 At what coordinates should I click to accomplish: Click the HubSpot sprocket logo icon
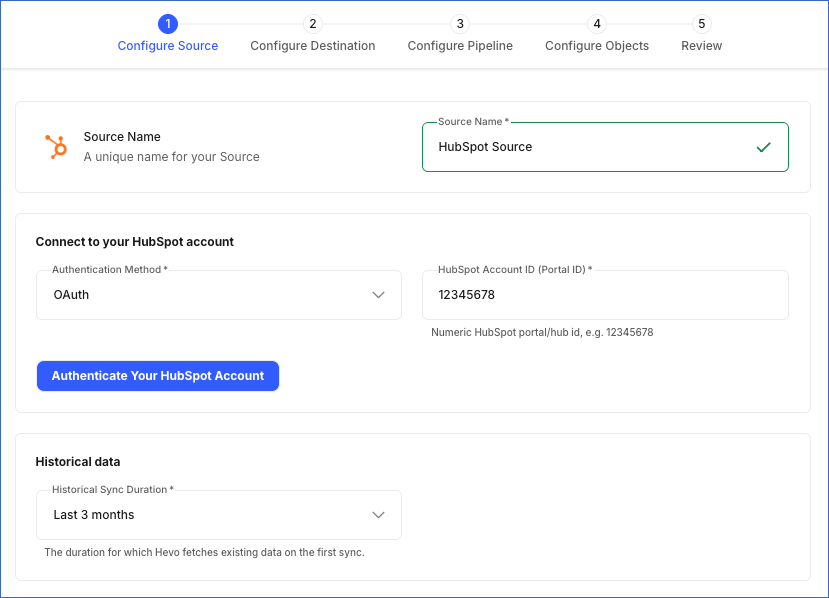(56, 147)
